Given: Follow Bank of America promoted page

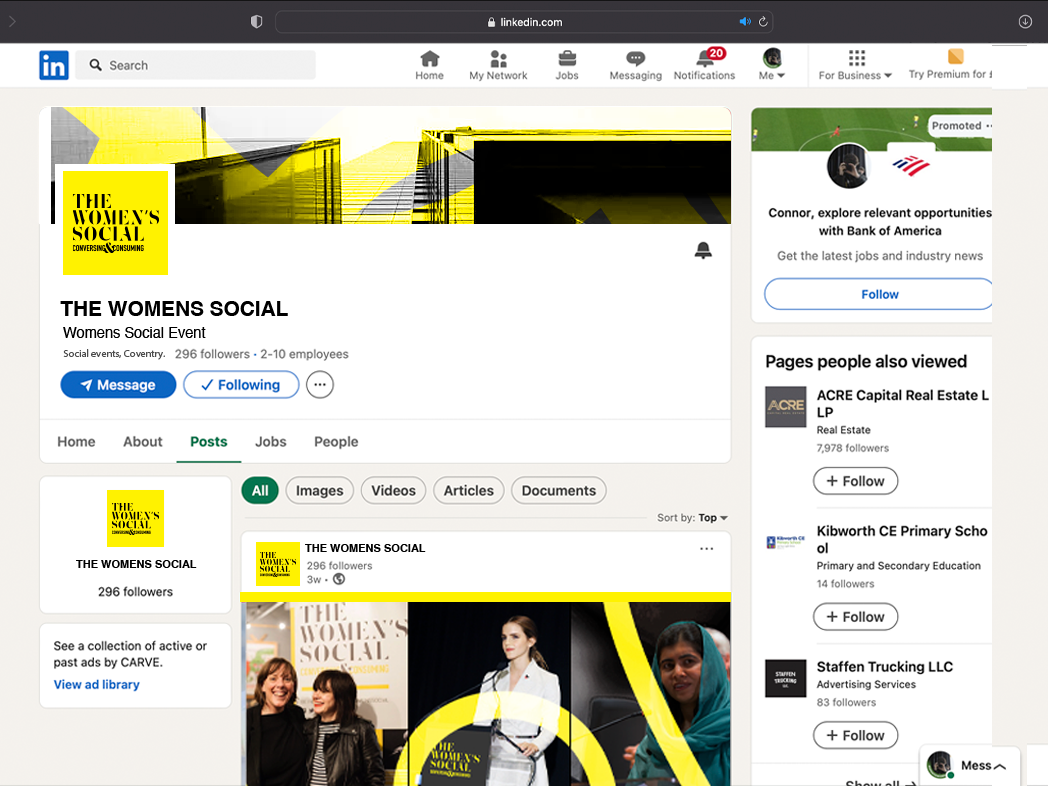Looking at the screenshot, I should [878, 294].
